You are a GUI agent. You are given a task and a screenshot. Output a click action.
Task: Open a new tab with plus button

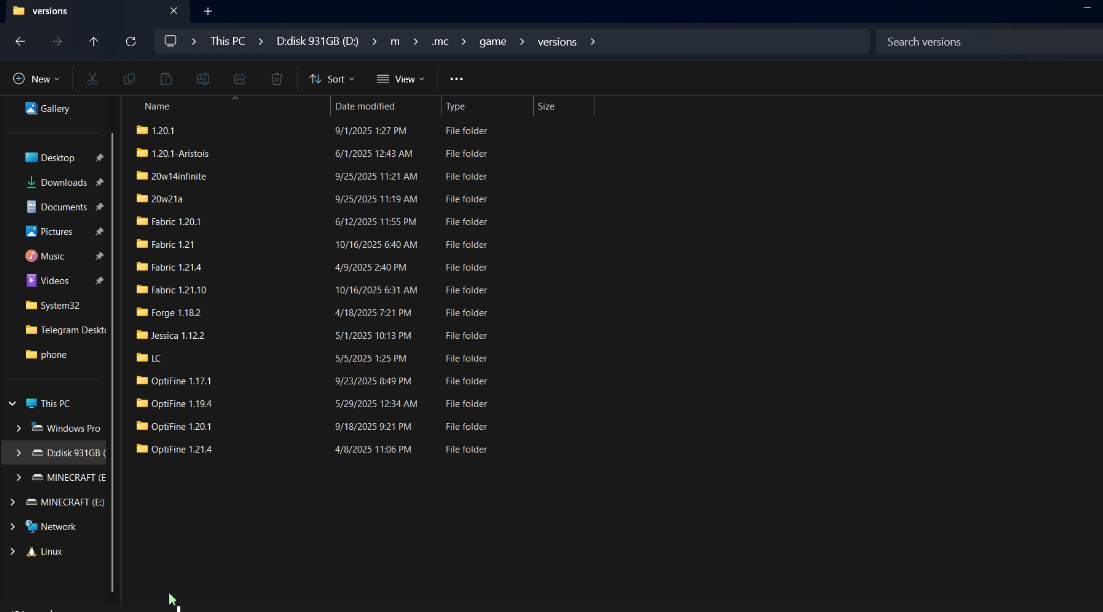208,11
